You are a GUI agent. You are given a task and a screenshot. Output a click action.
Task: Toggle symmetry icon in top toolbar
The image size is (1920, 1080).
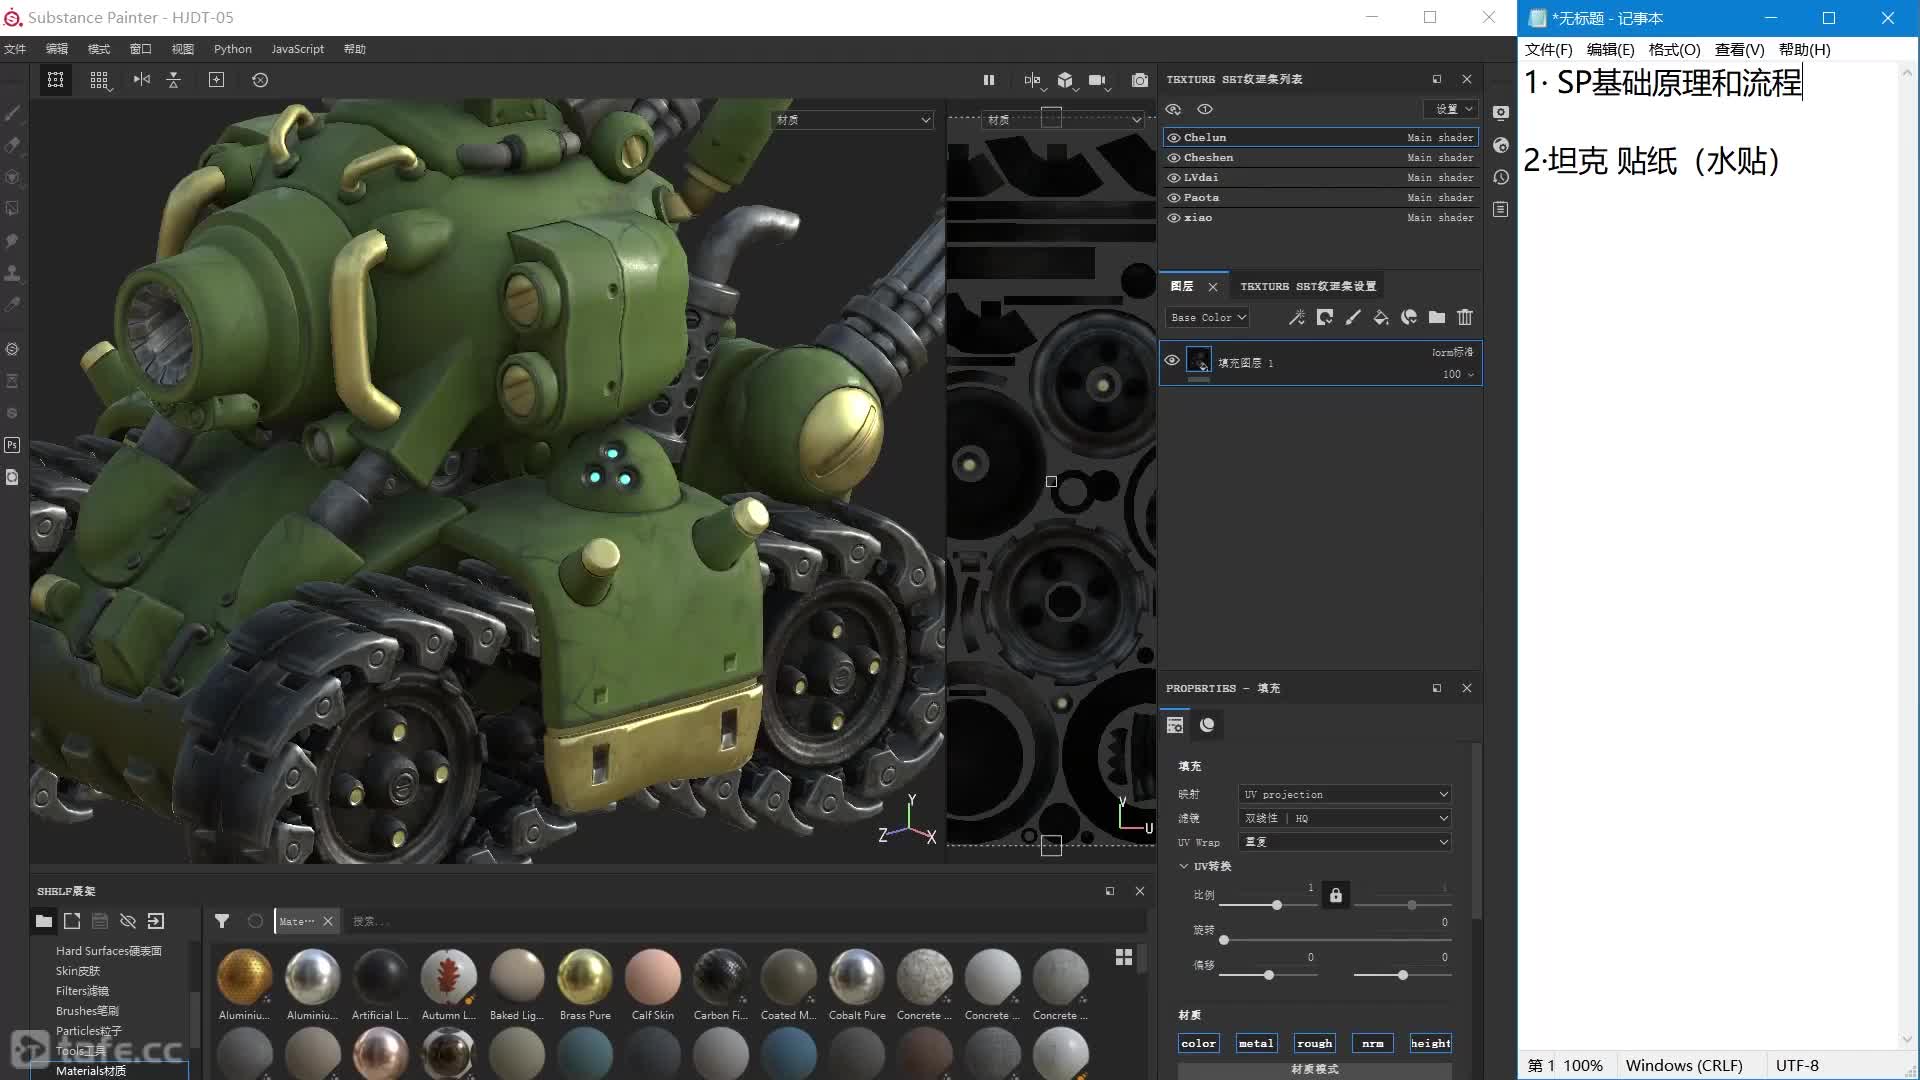pyautogui.click(x=141, y=80)
